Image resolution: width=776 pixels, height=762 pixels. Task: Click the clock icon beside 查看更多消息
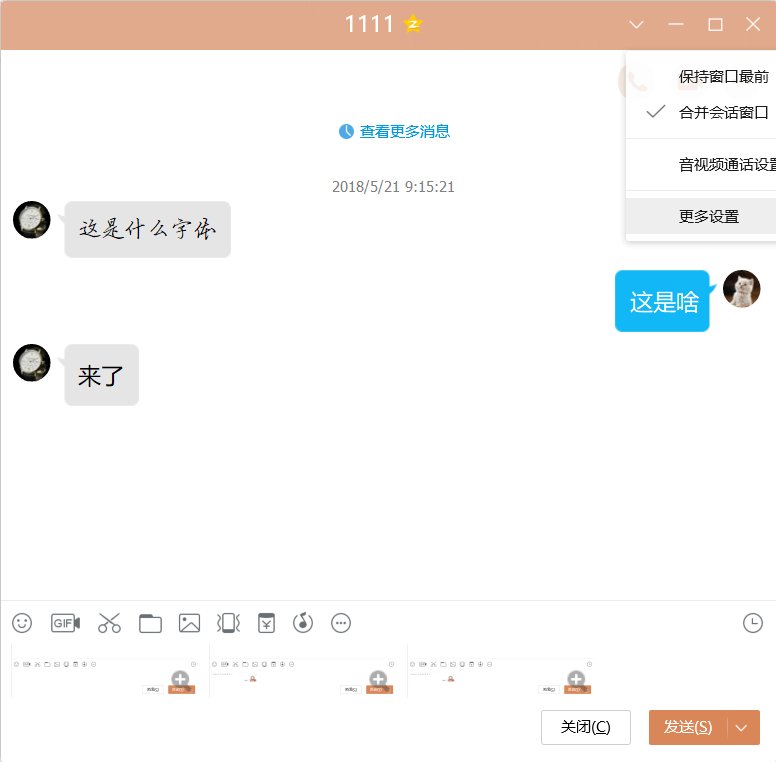coord(346,131)
